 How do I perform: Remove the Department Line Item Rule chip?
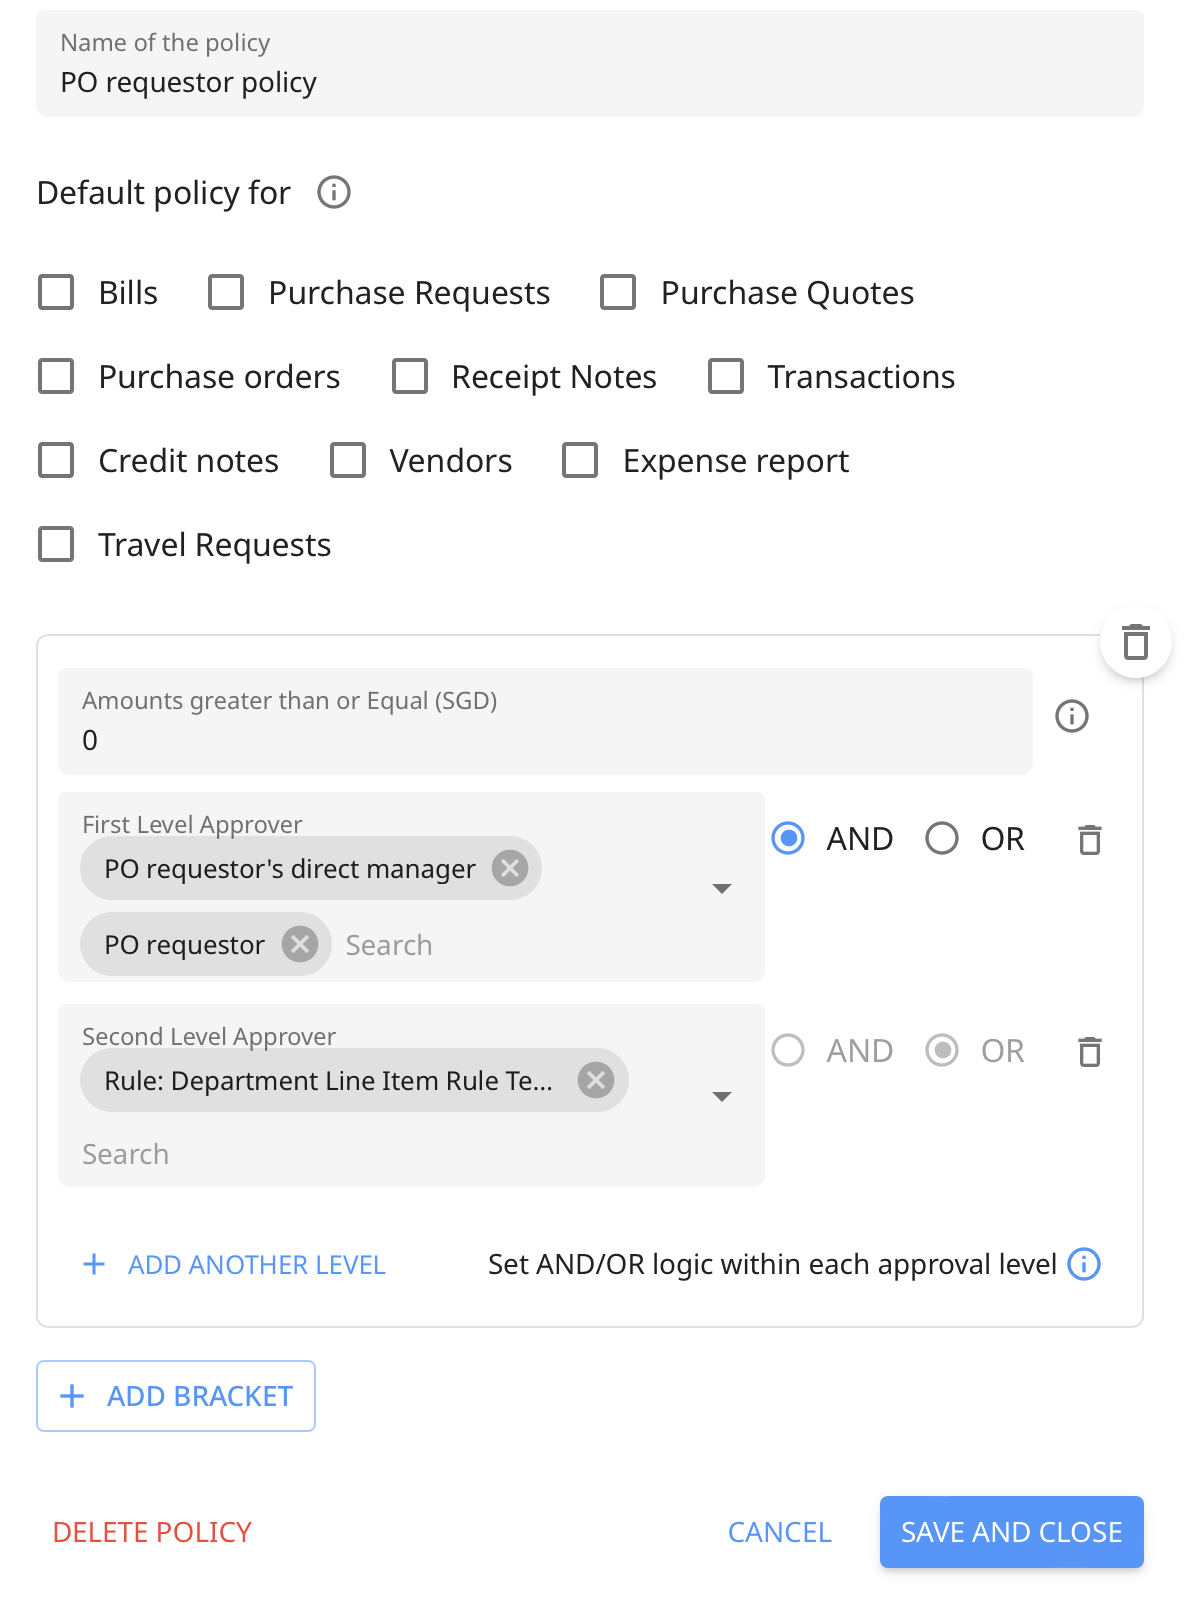(596, 1080)
